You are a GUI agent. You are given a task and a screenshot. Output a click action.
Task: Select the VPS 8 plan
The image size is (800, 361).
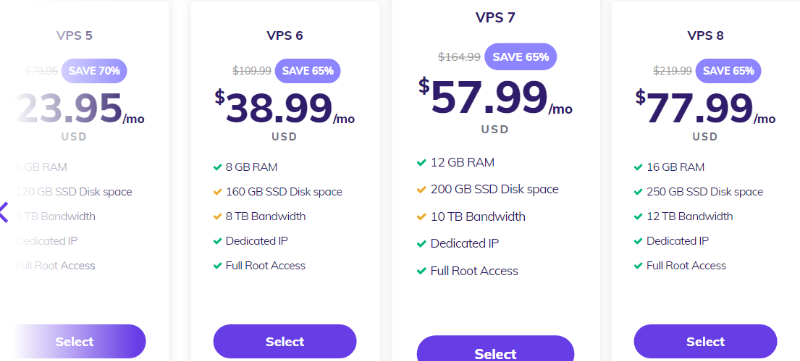[705, 341]
